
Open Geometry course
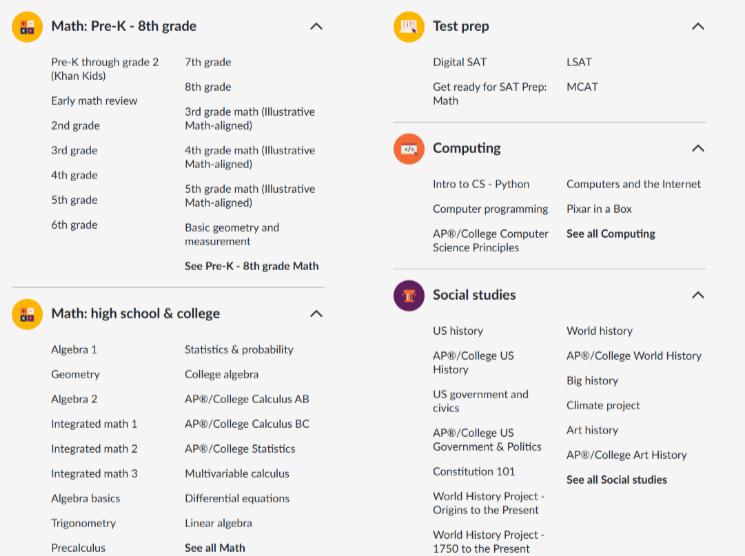click(75, 374)
